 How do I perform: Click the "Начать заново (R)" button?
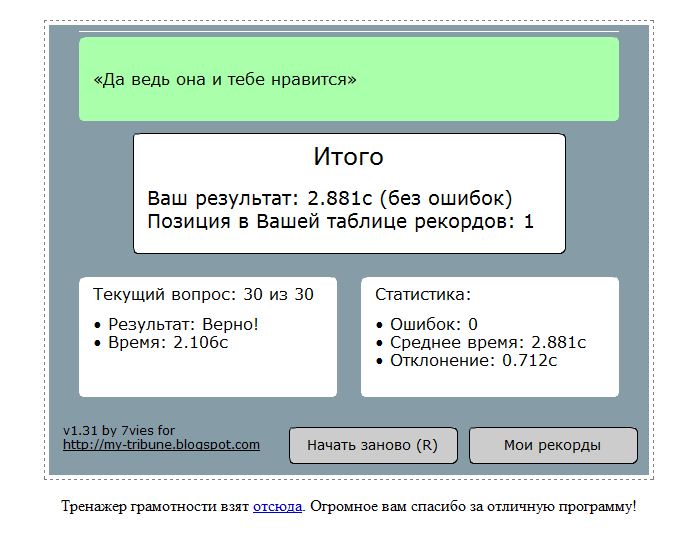(x=372, y=446)
